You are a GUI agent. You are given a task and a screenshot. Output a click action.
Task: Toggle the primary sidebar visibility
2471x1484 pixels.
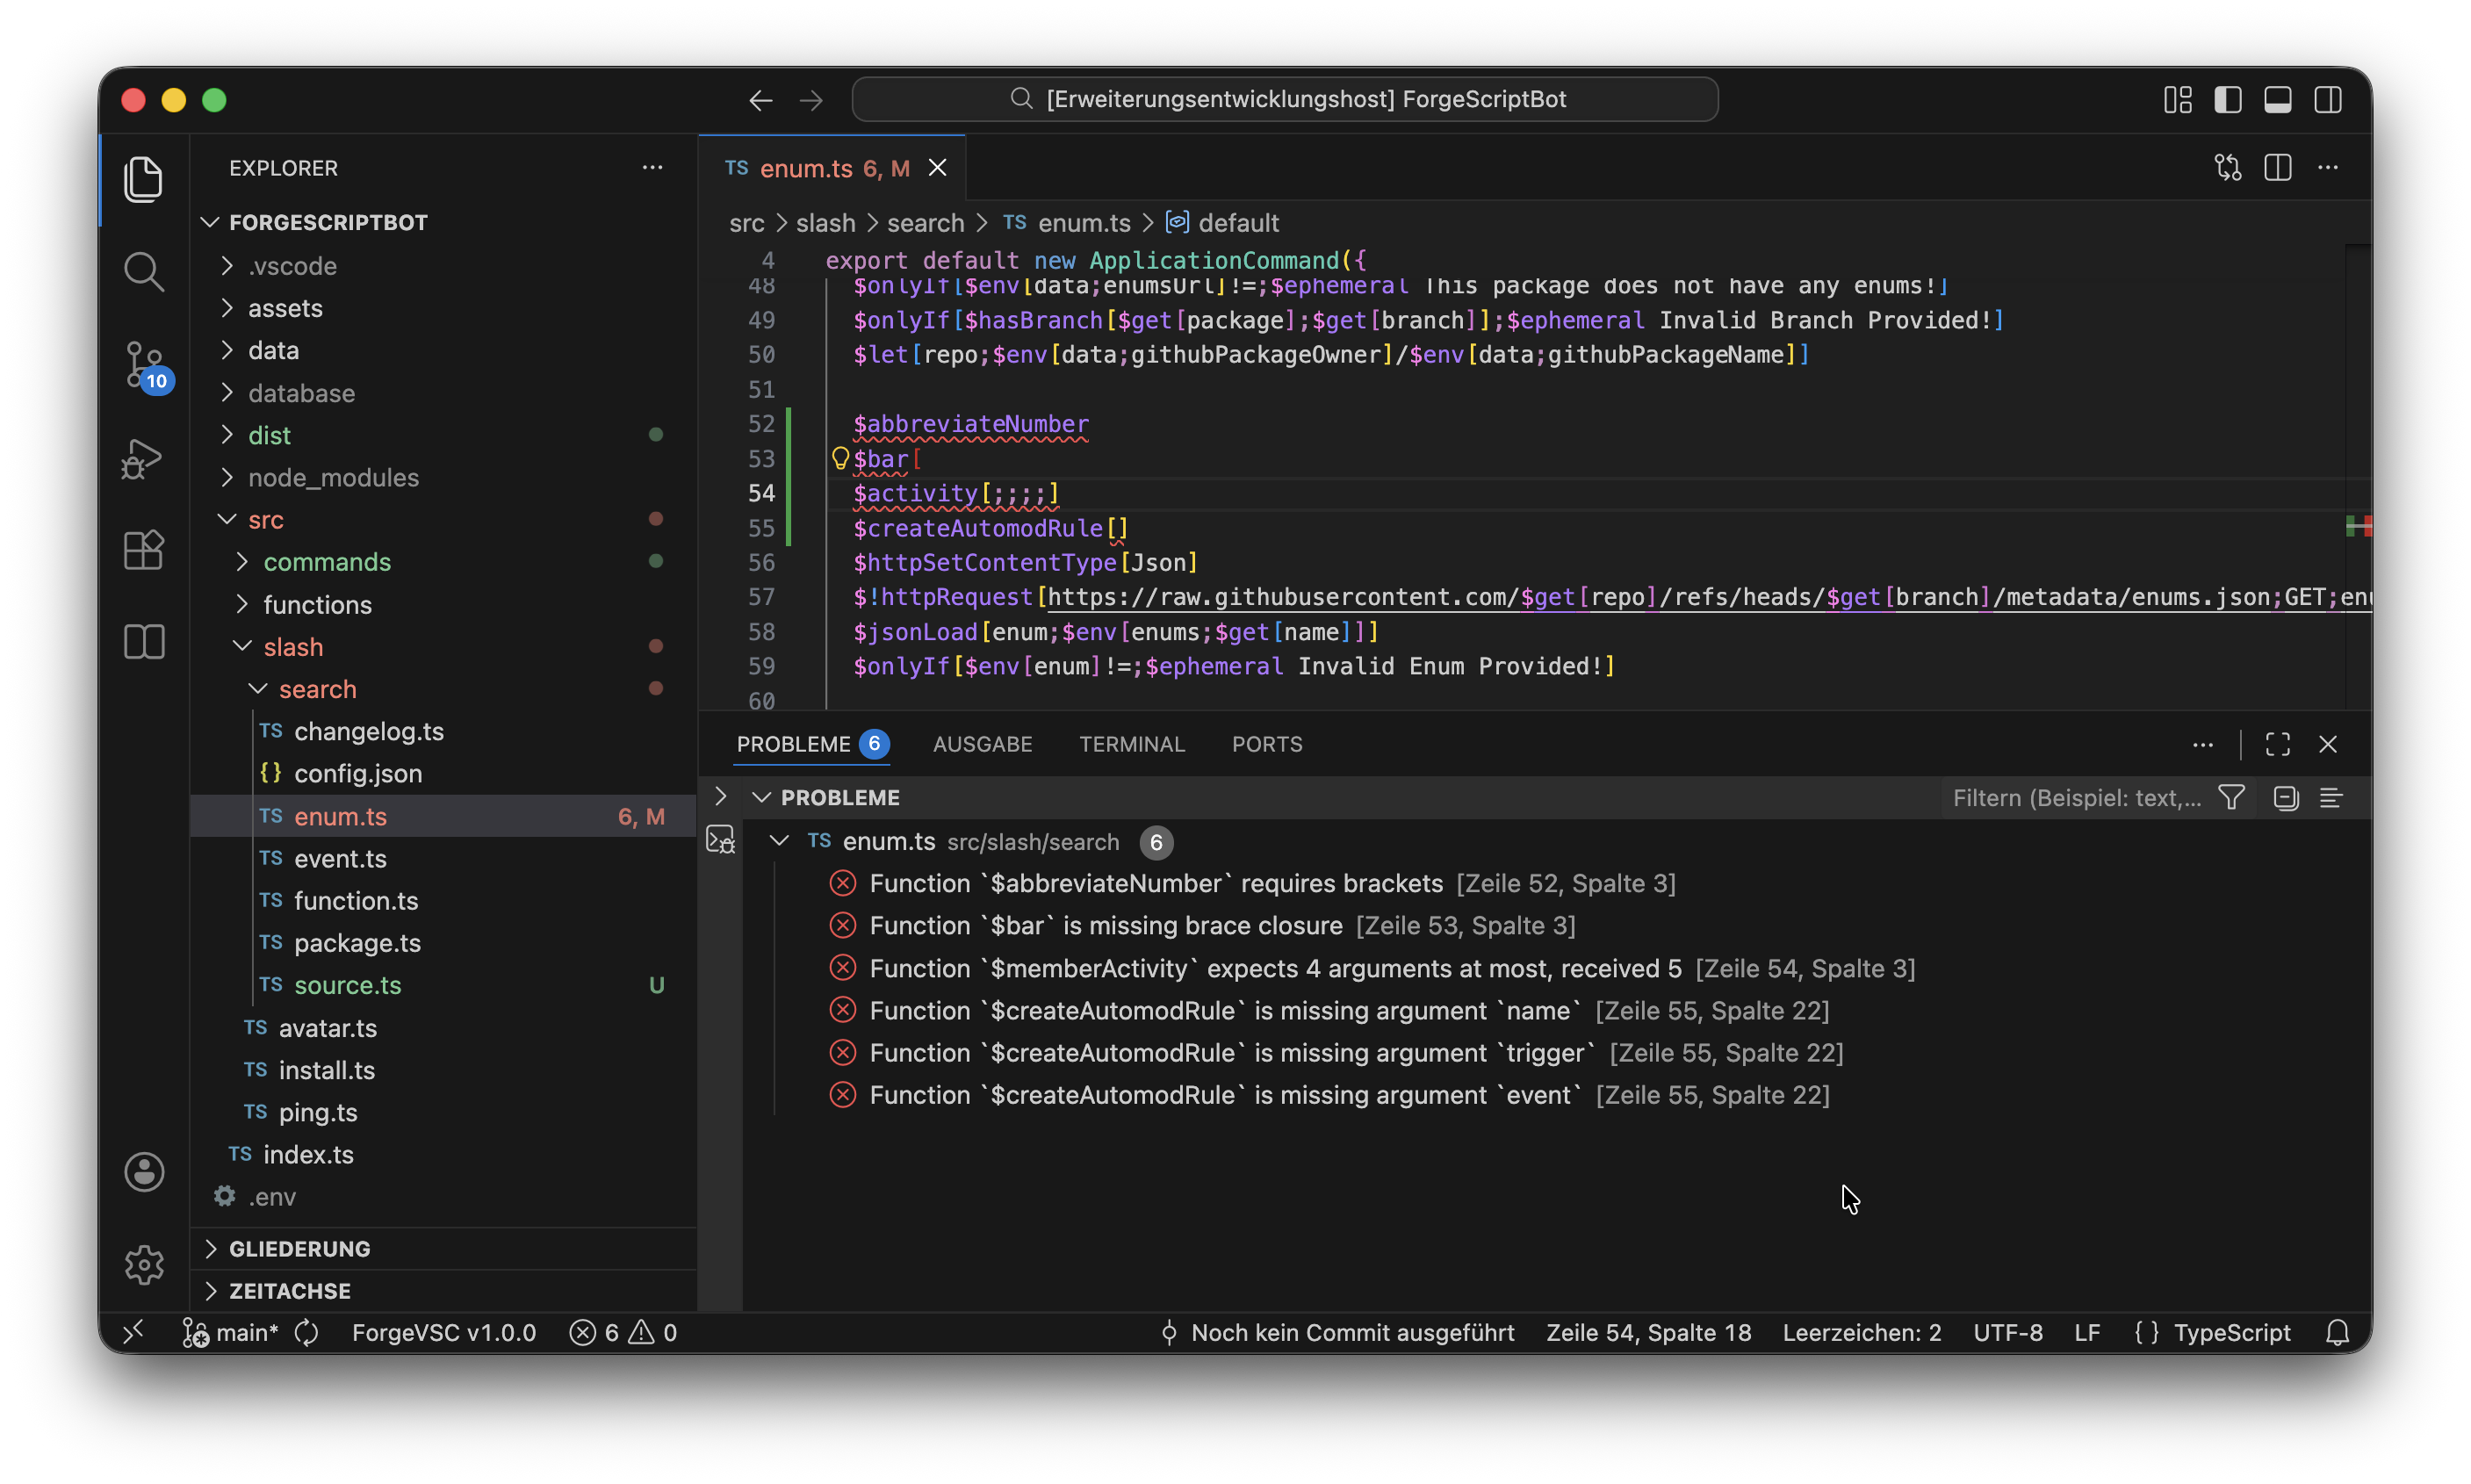(2227, 99)
